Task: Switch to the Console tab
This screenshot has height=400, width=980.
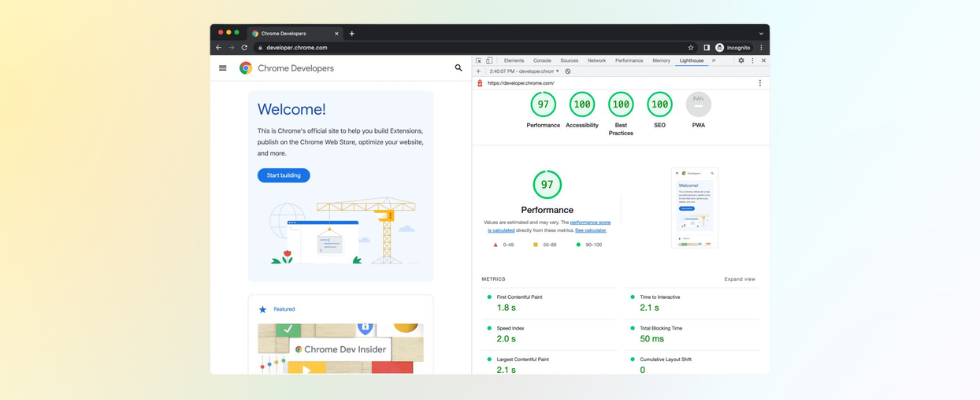Action: [x=542, y=61]
